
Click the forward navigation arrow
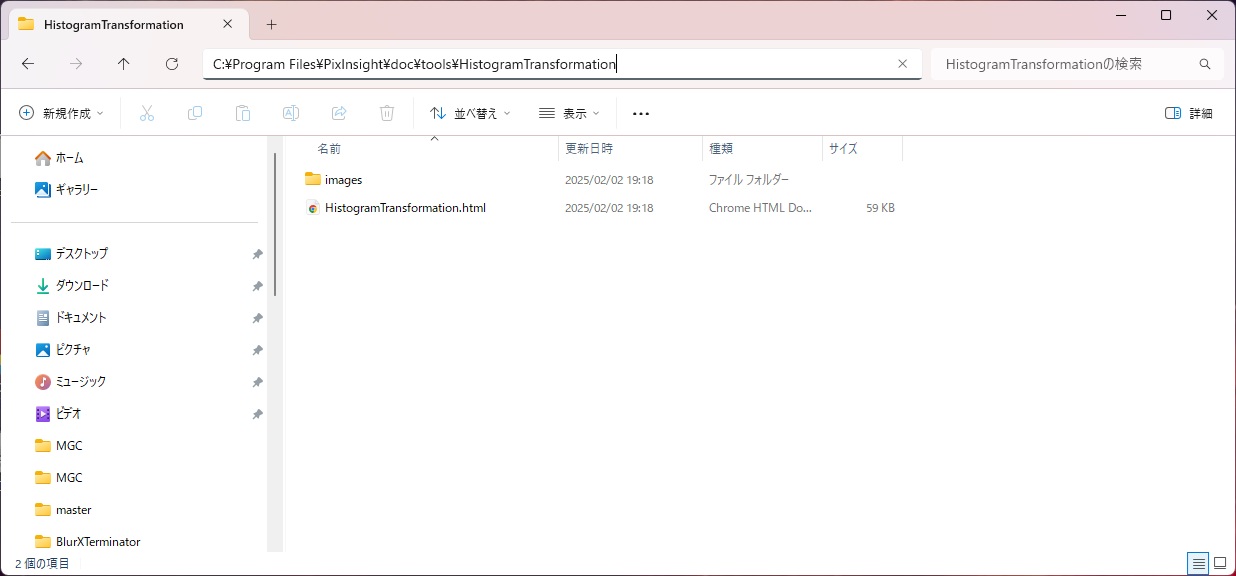click(x=76, y=64)
